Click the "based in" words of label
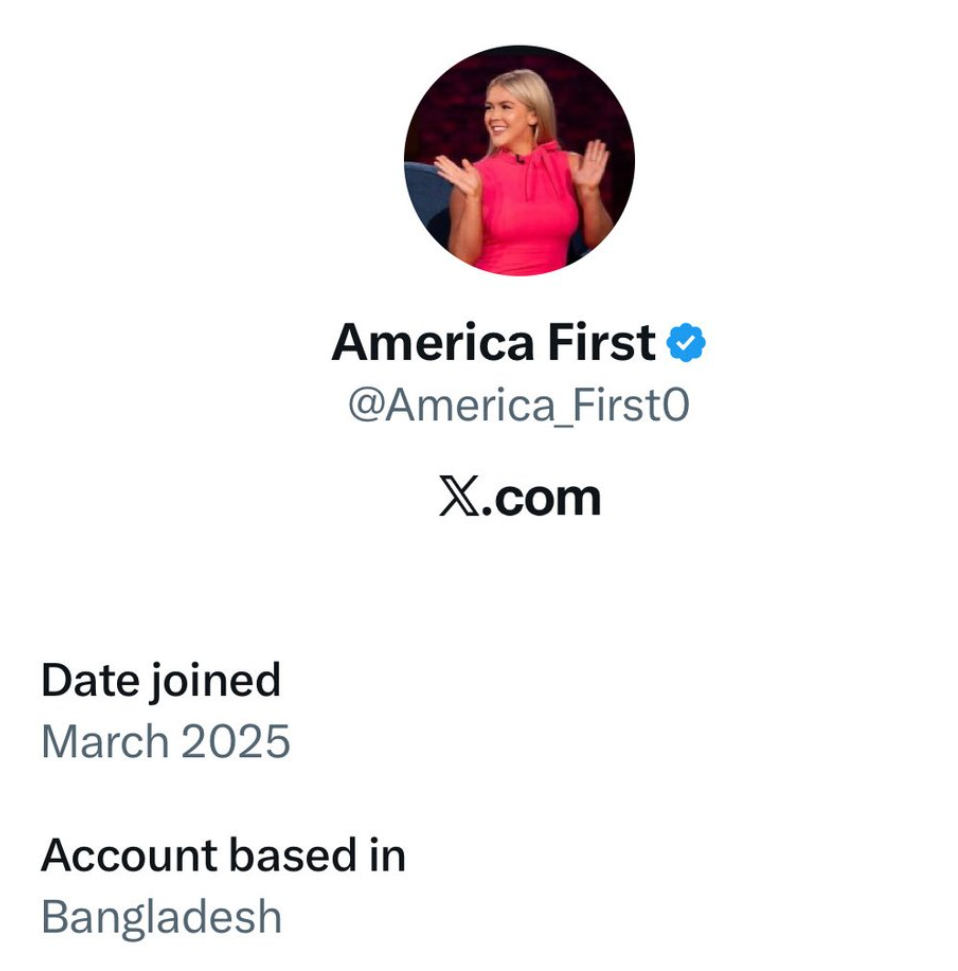The image size is (958, 971). pos(317,856)
